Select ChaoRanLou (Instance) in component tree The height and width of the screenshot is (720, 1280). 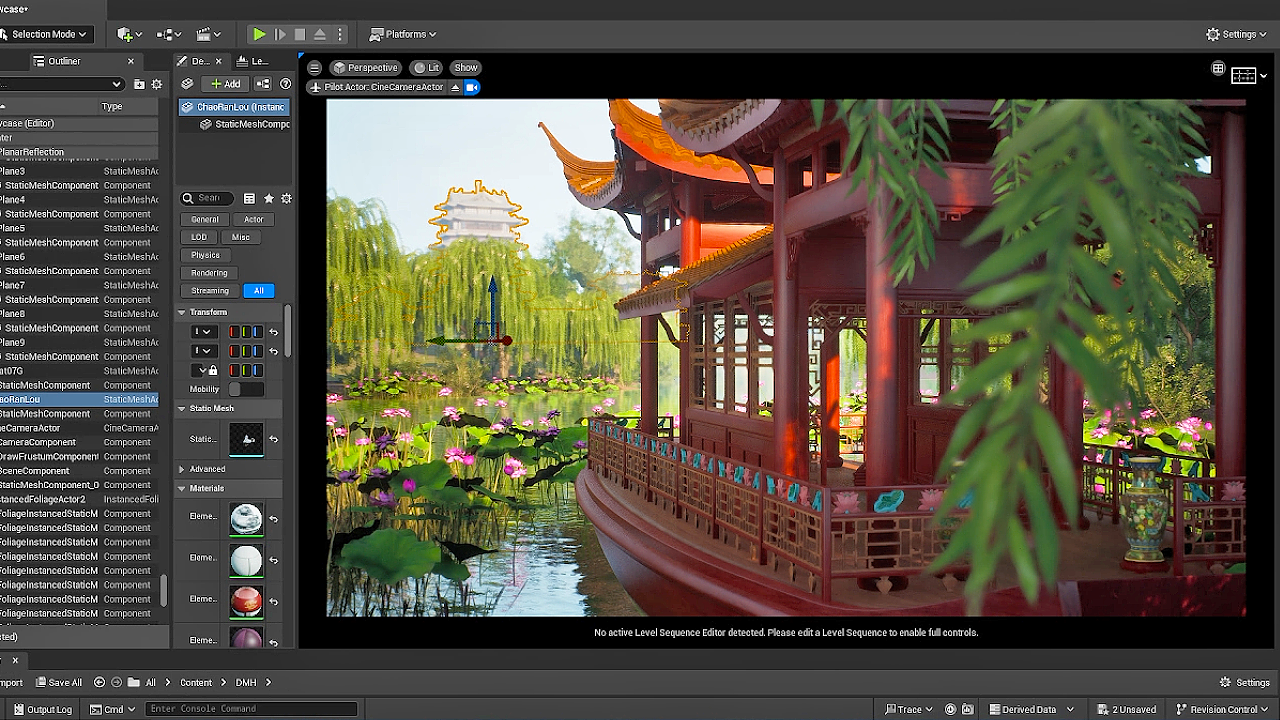click(233, 107)
